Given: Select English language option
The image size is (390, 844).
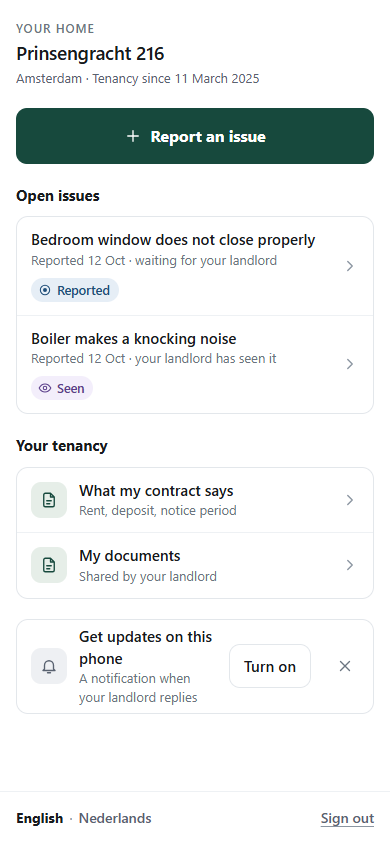Looking at the screenshot, I should click(x=39, y=819).
